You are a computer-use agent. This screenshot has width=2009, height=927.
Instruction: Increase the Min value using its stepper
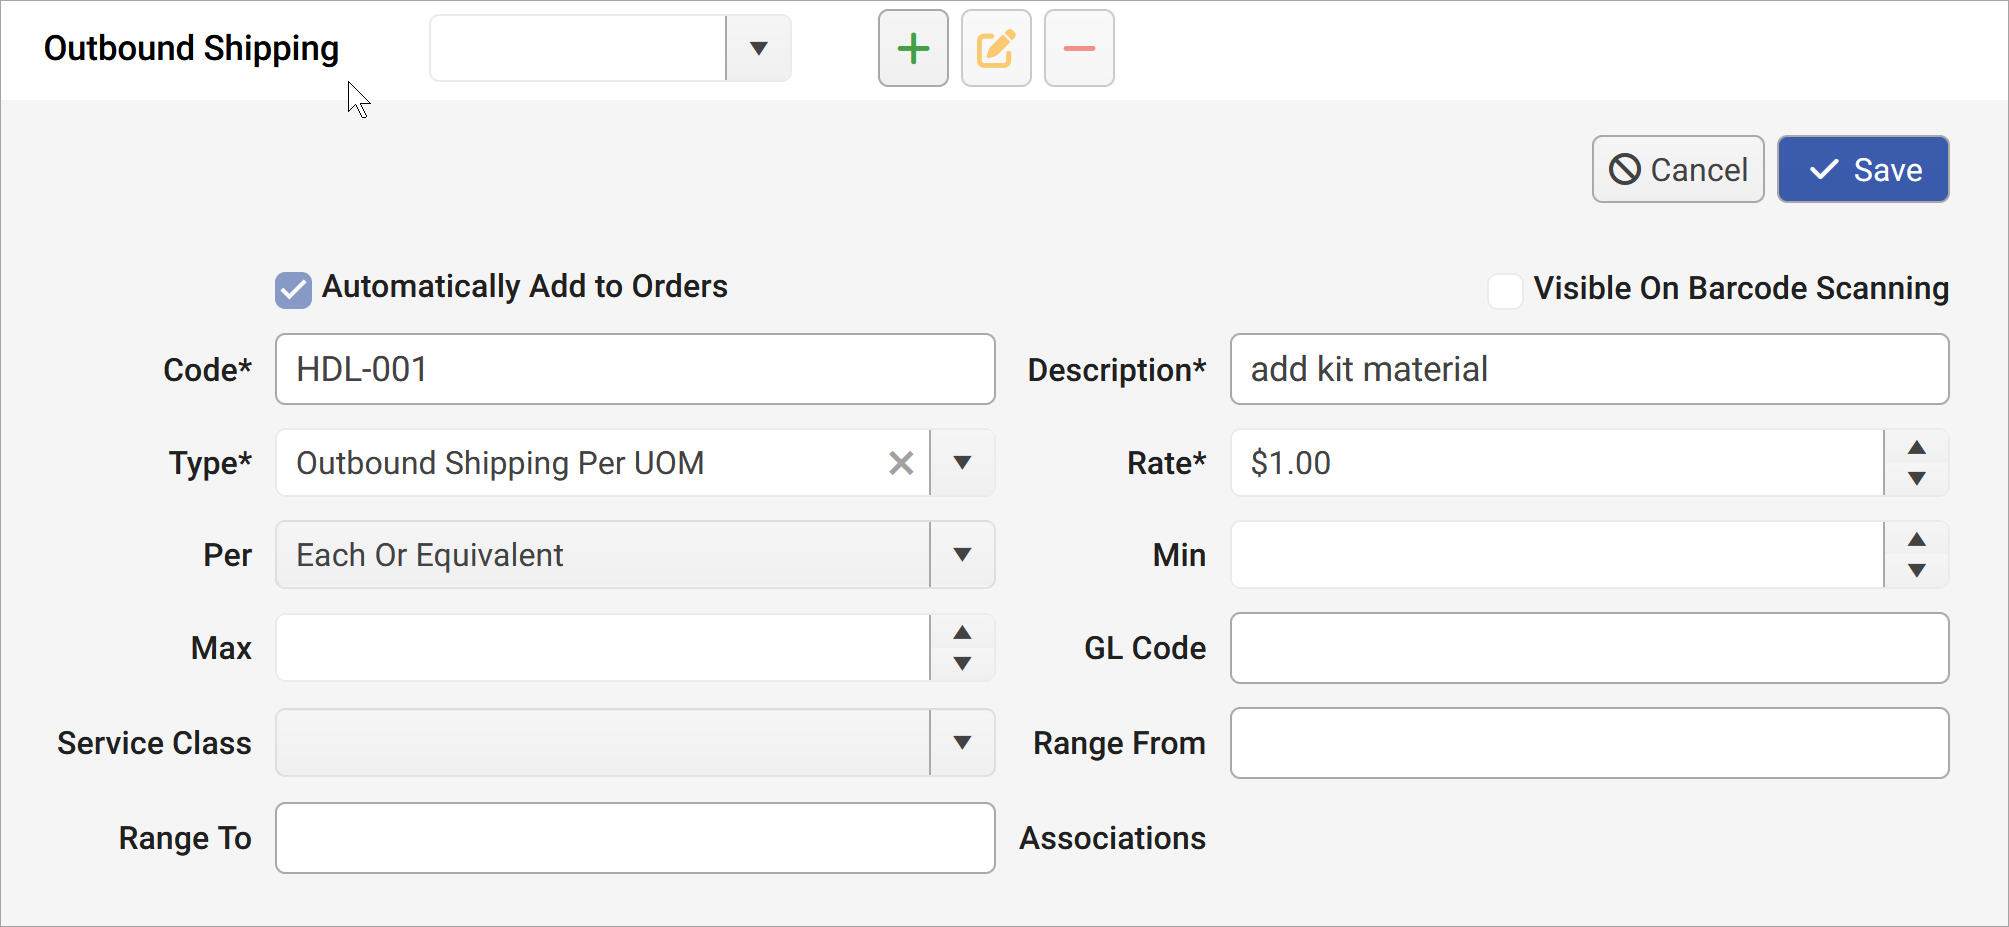point(1916,540)
